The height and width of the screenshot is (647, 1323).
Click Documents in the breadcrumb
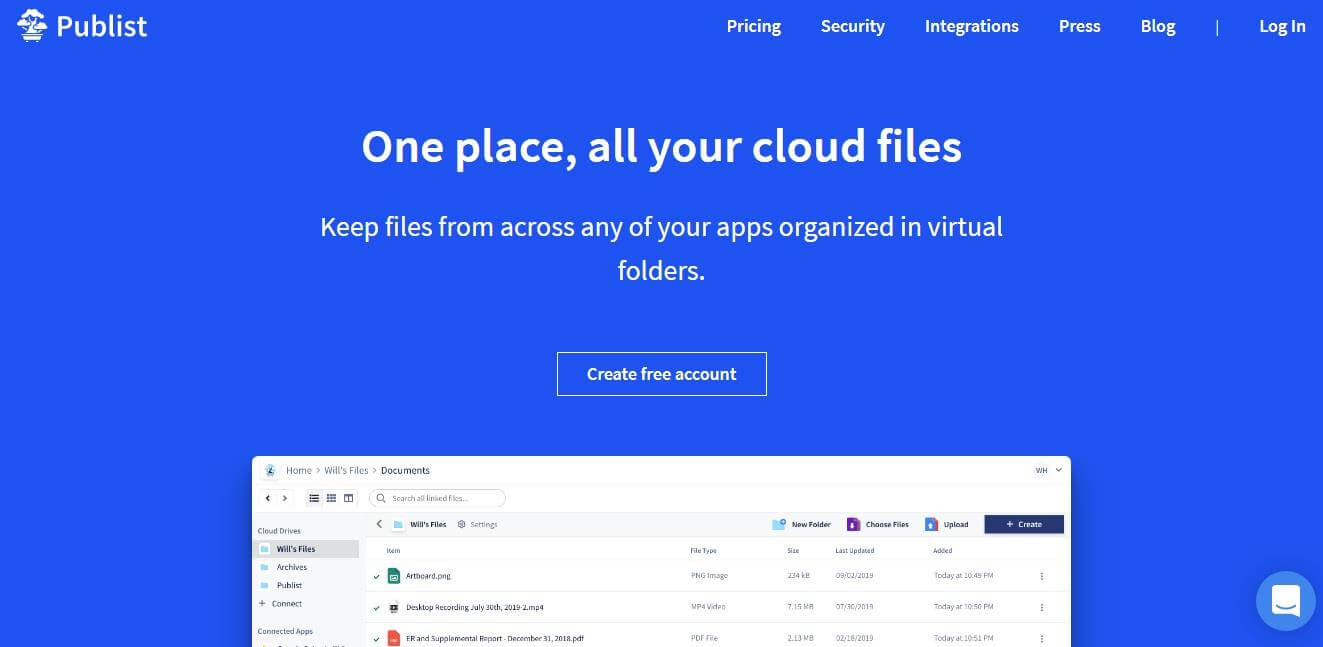click(x=405, y=470)
